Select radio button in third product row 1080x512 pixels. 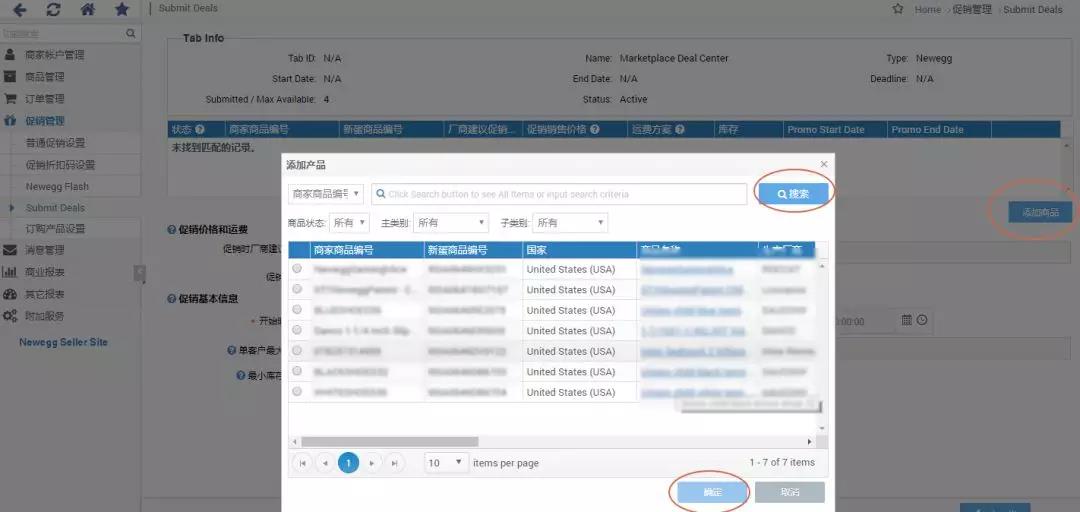[x=297, y=309]
